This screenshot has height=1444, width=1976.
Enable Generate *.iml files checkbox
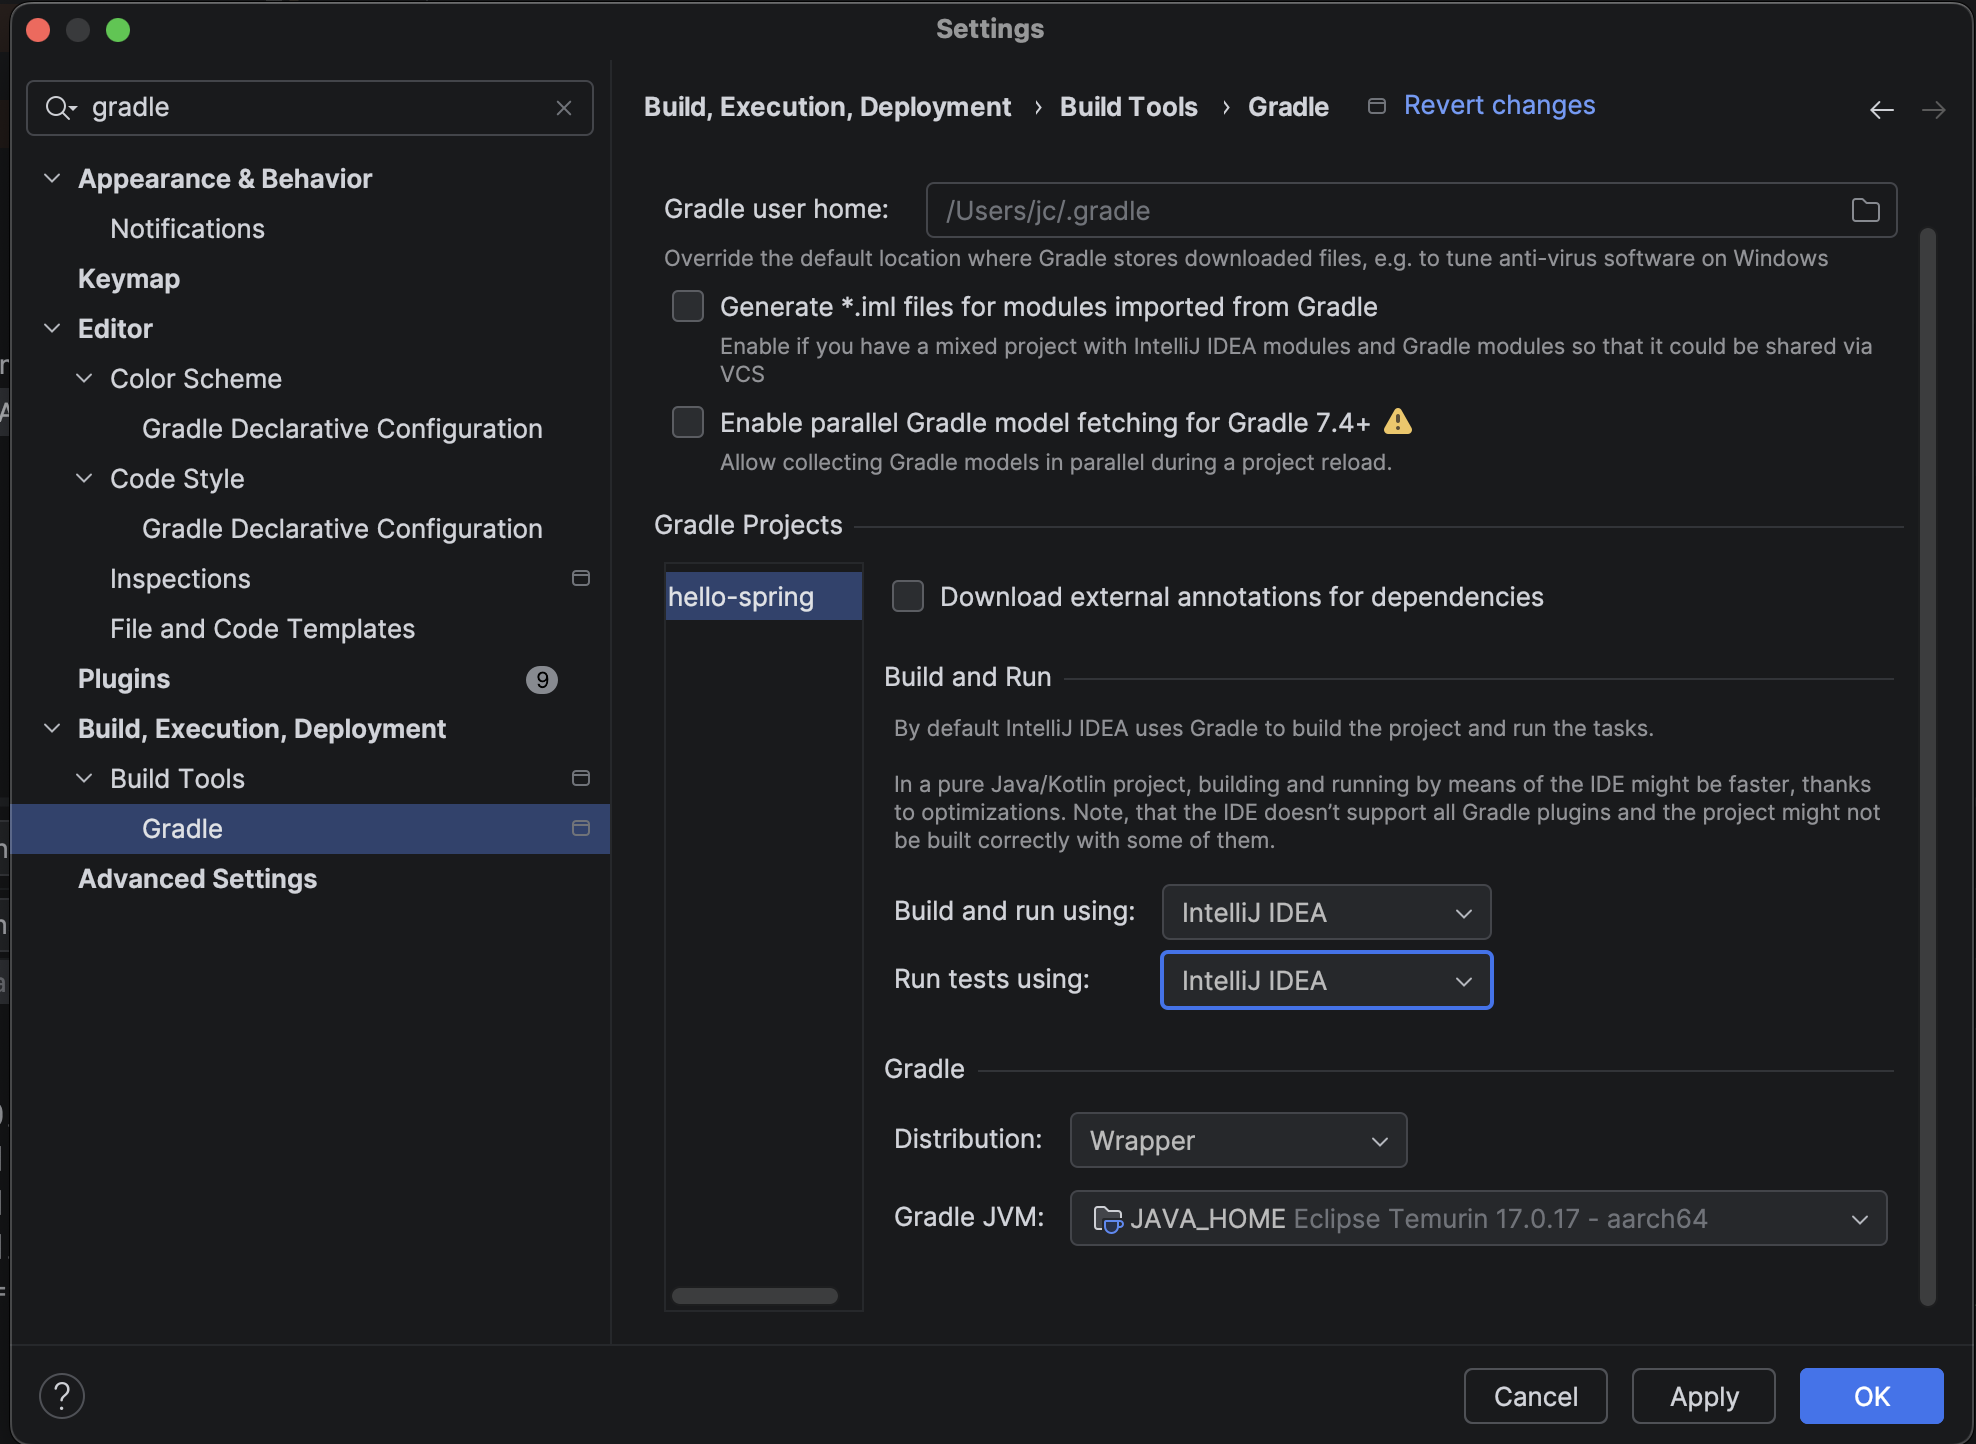point(688,306)
